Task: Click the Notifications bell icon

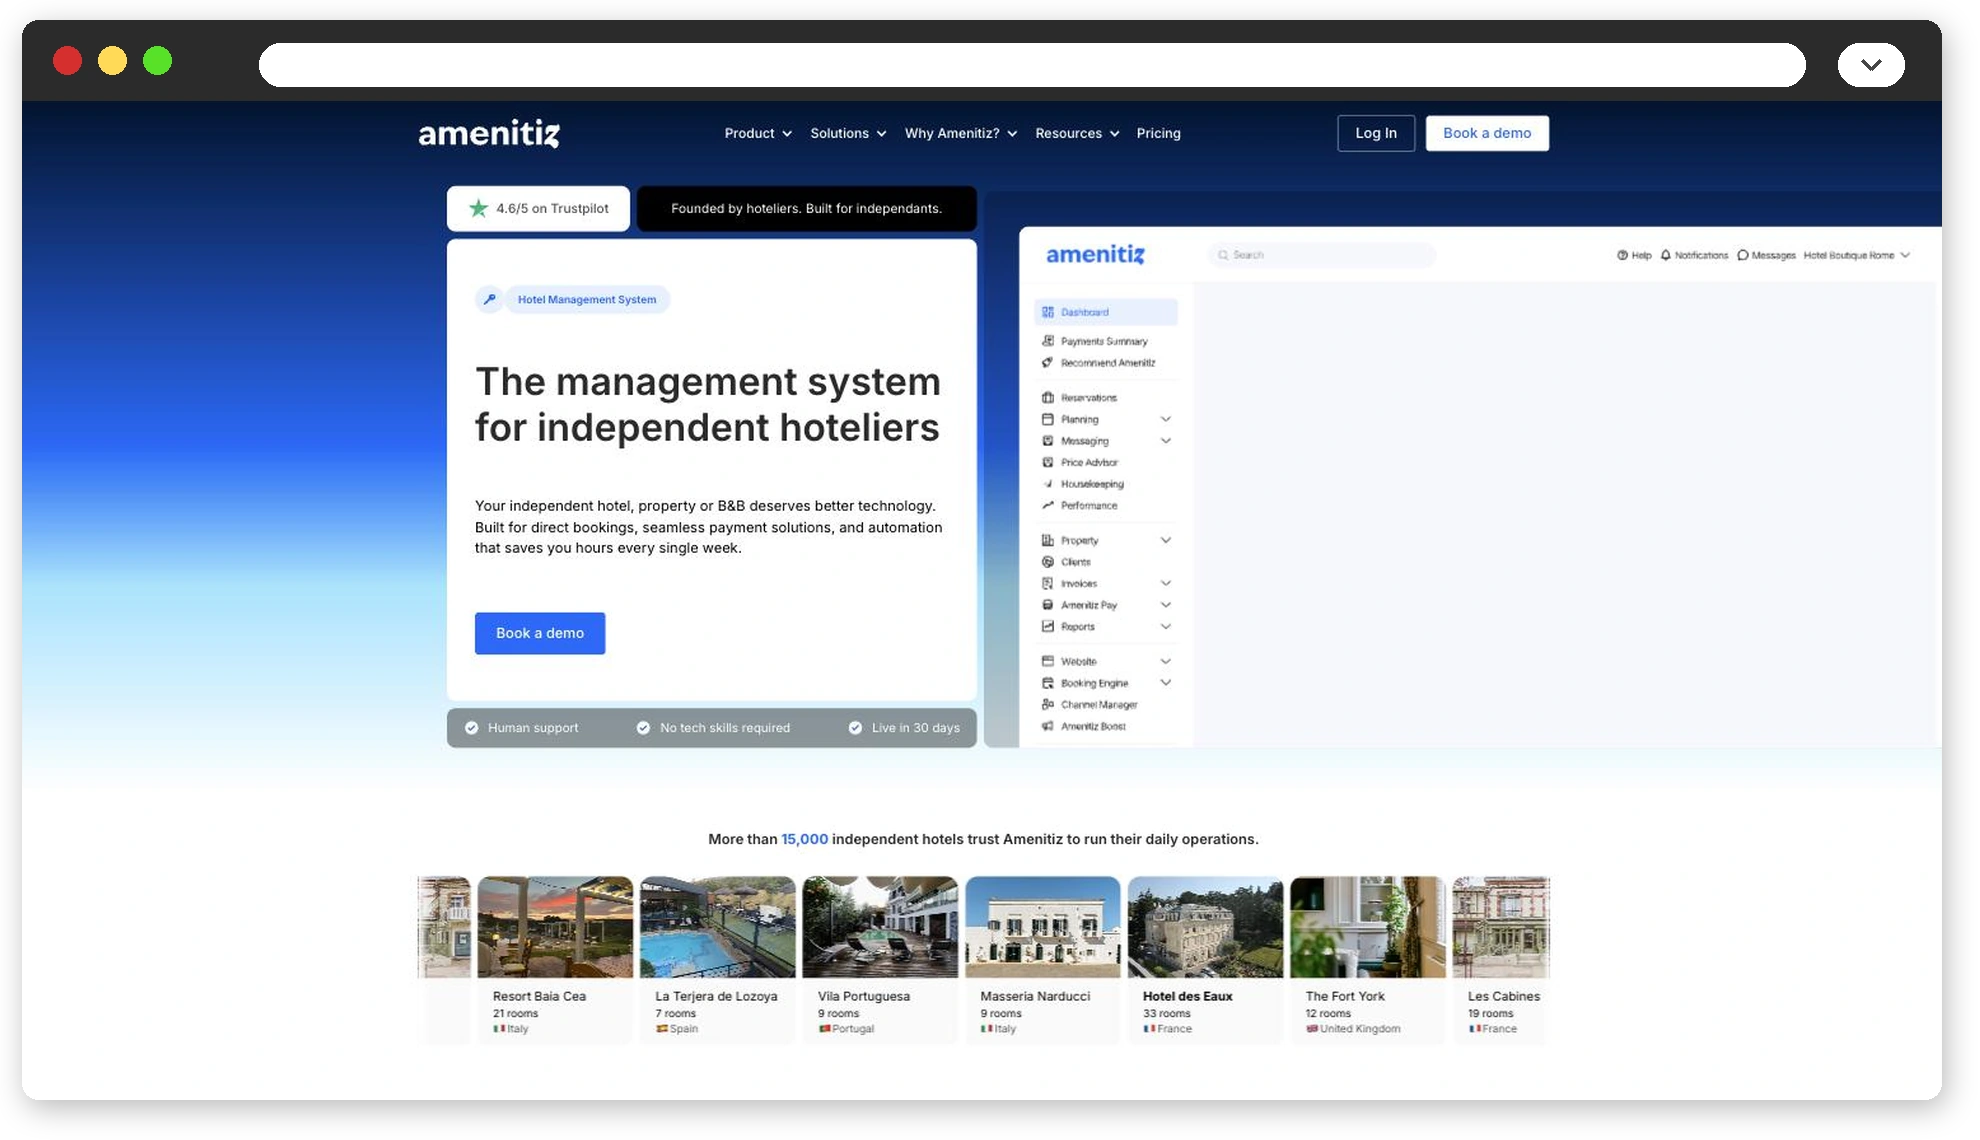Action: (x=1666, y=255)
